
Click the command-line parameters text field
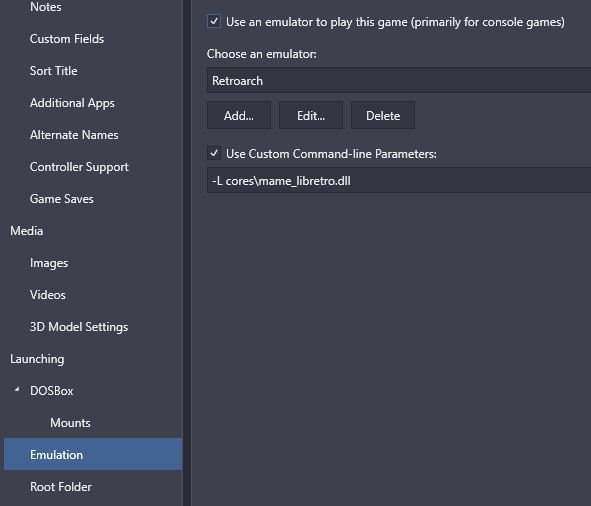coord(399,181)
